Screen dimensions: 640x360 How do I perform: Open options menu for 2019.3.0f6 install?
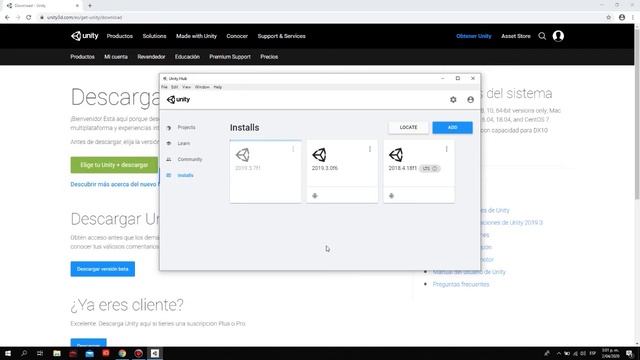[x=370, y=149]
